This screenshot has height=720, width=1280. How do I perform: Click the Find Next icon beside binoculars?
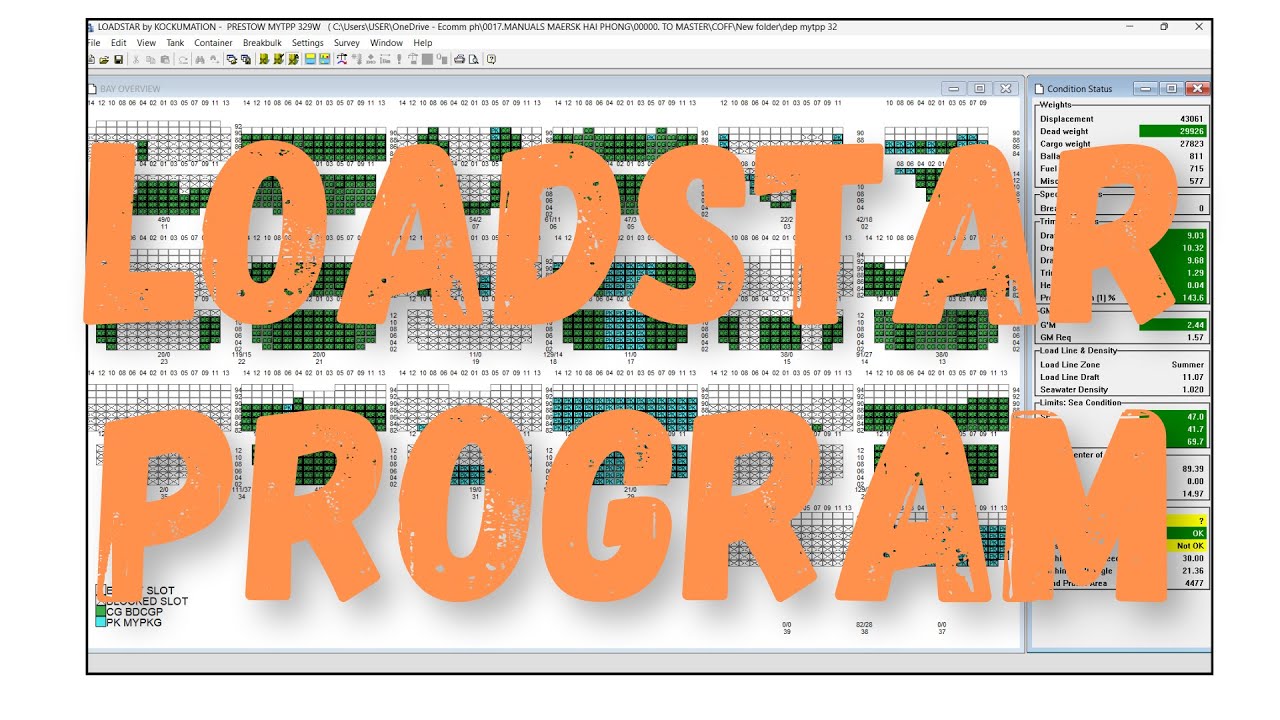point(215,60)
